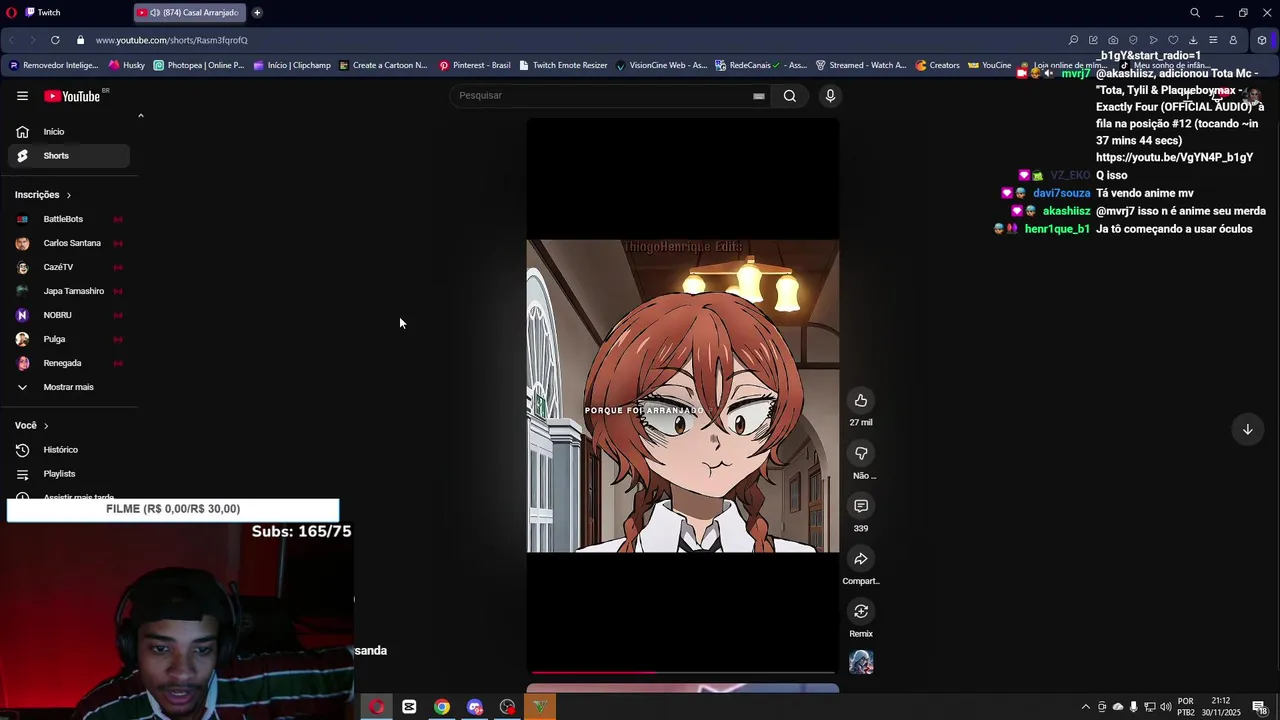The height and width of the screenshot is (720, 1280).
Task: Select Shorts in the sidebar
Action: coord(69,156)
